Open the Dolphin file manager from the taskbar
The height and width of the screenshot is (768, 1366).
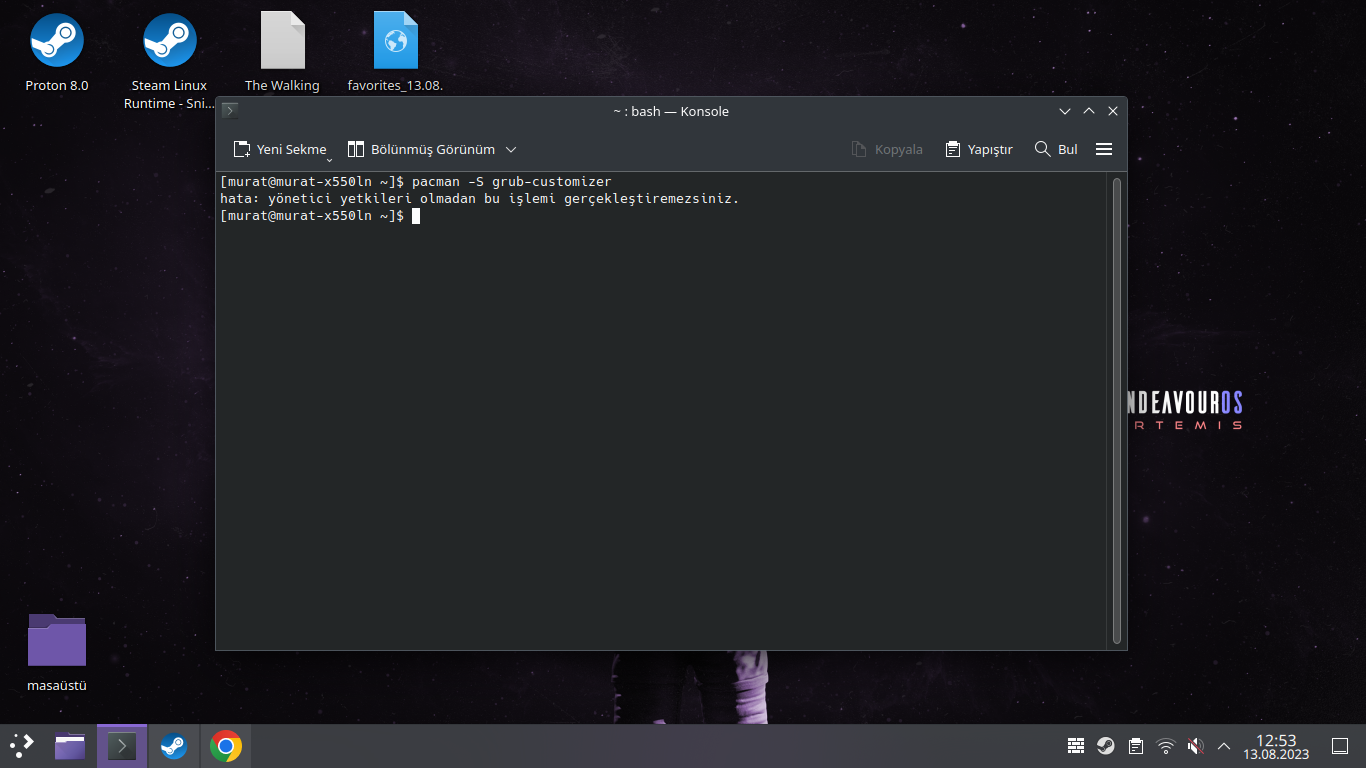tap(69, 745)
